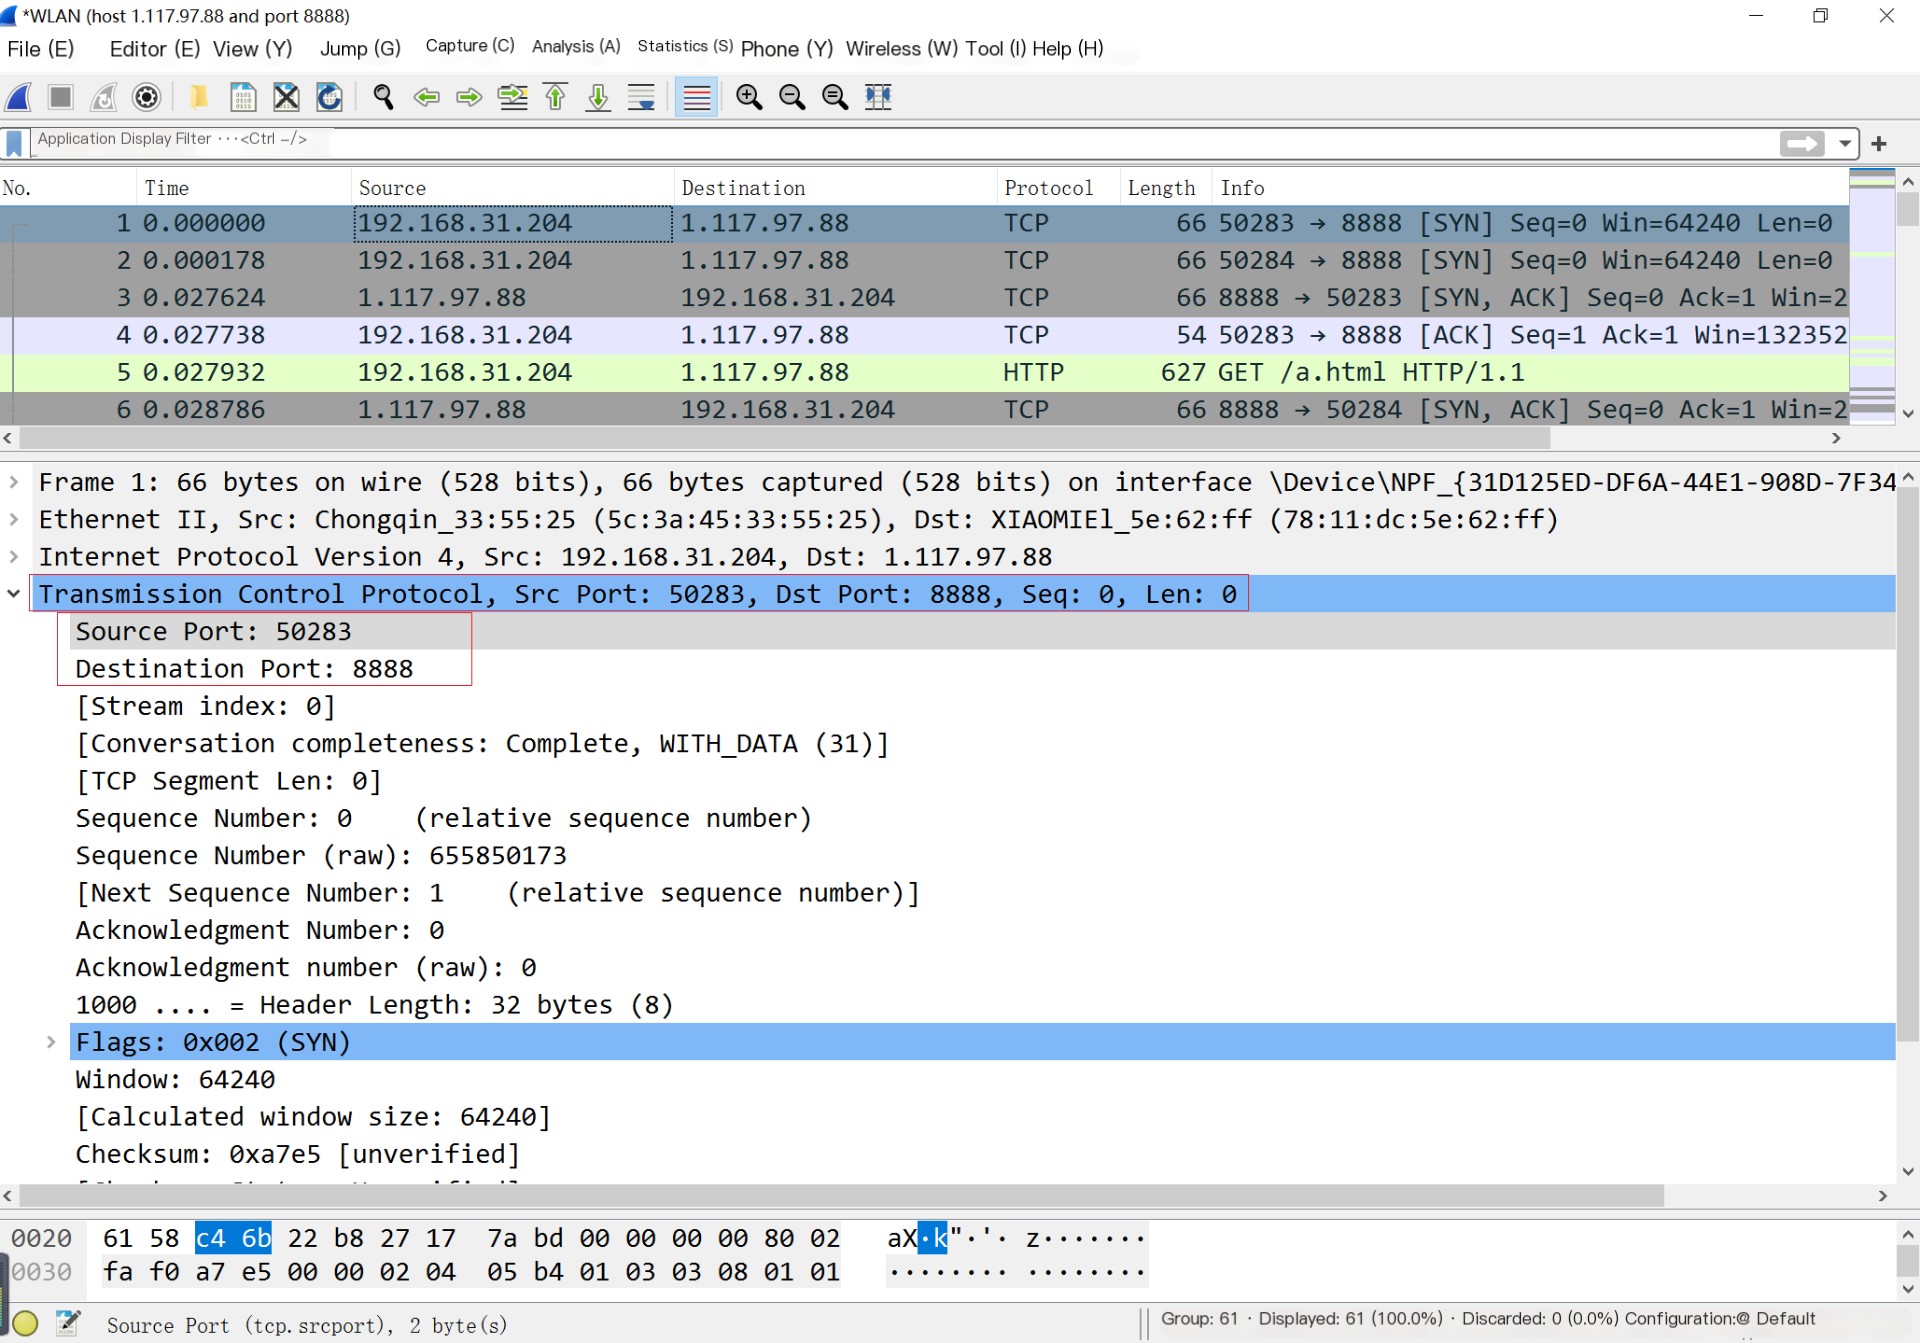
Task: Open the Analysis menu
Action: click(x=576, y=47)
